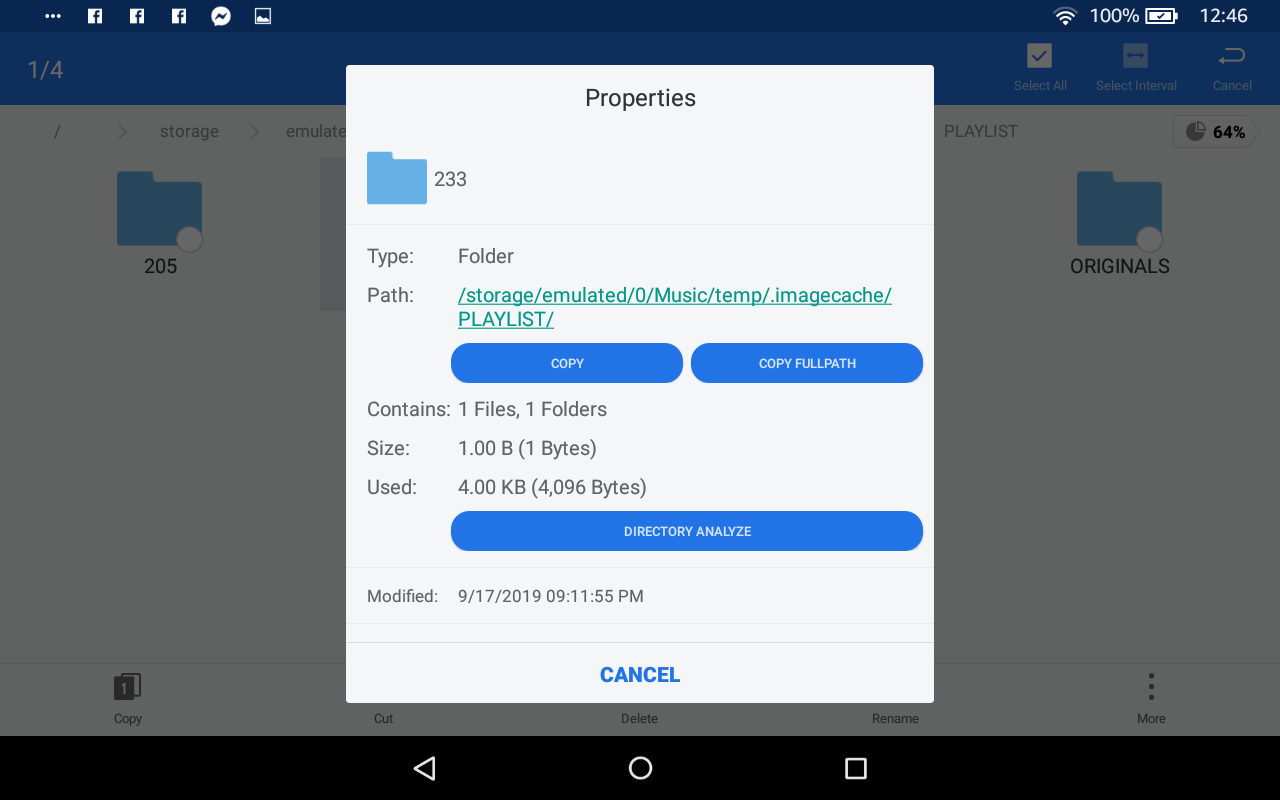Tap the Copy icon in bottom bar
The image size is (1280, 800).
[127, 687]
